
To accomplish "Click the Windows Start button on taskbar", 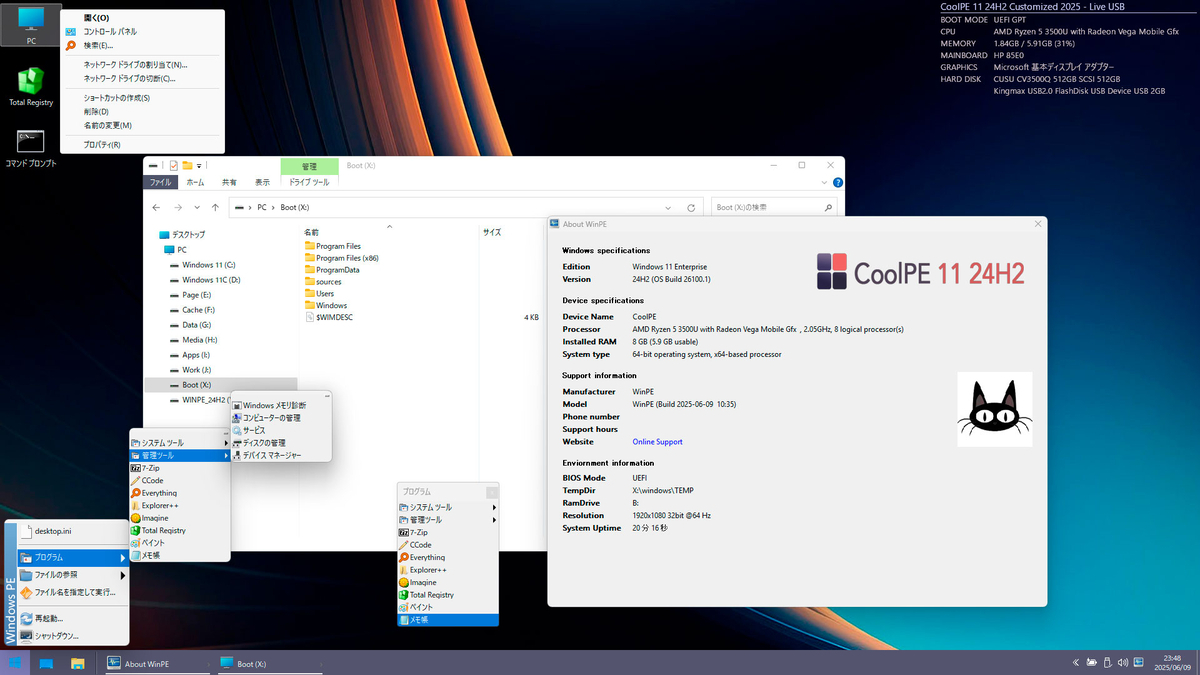I will [15, 663].
